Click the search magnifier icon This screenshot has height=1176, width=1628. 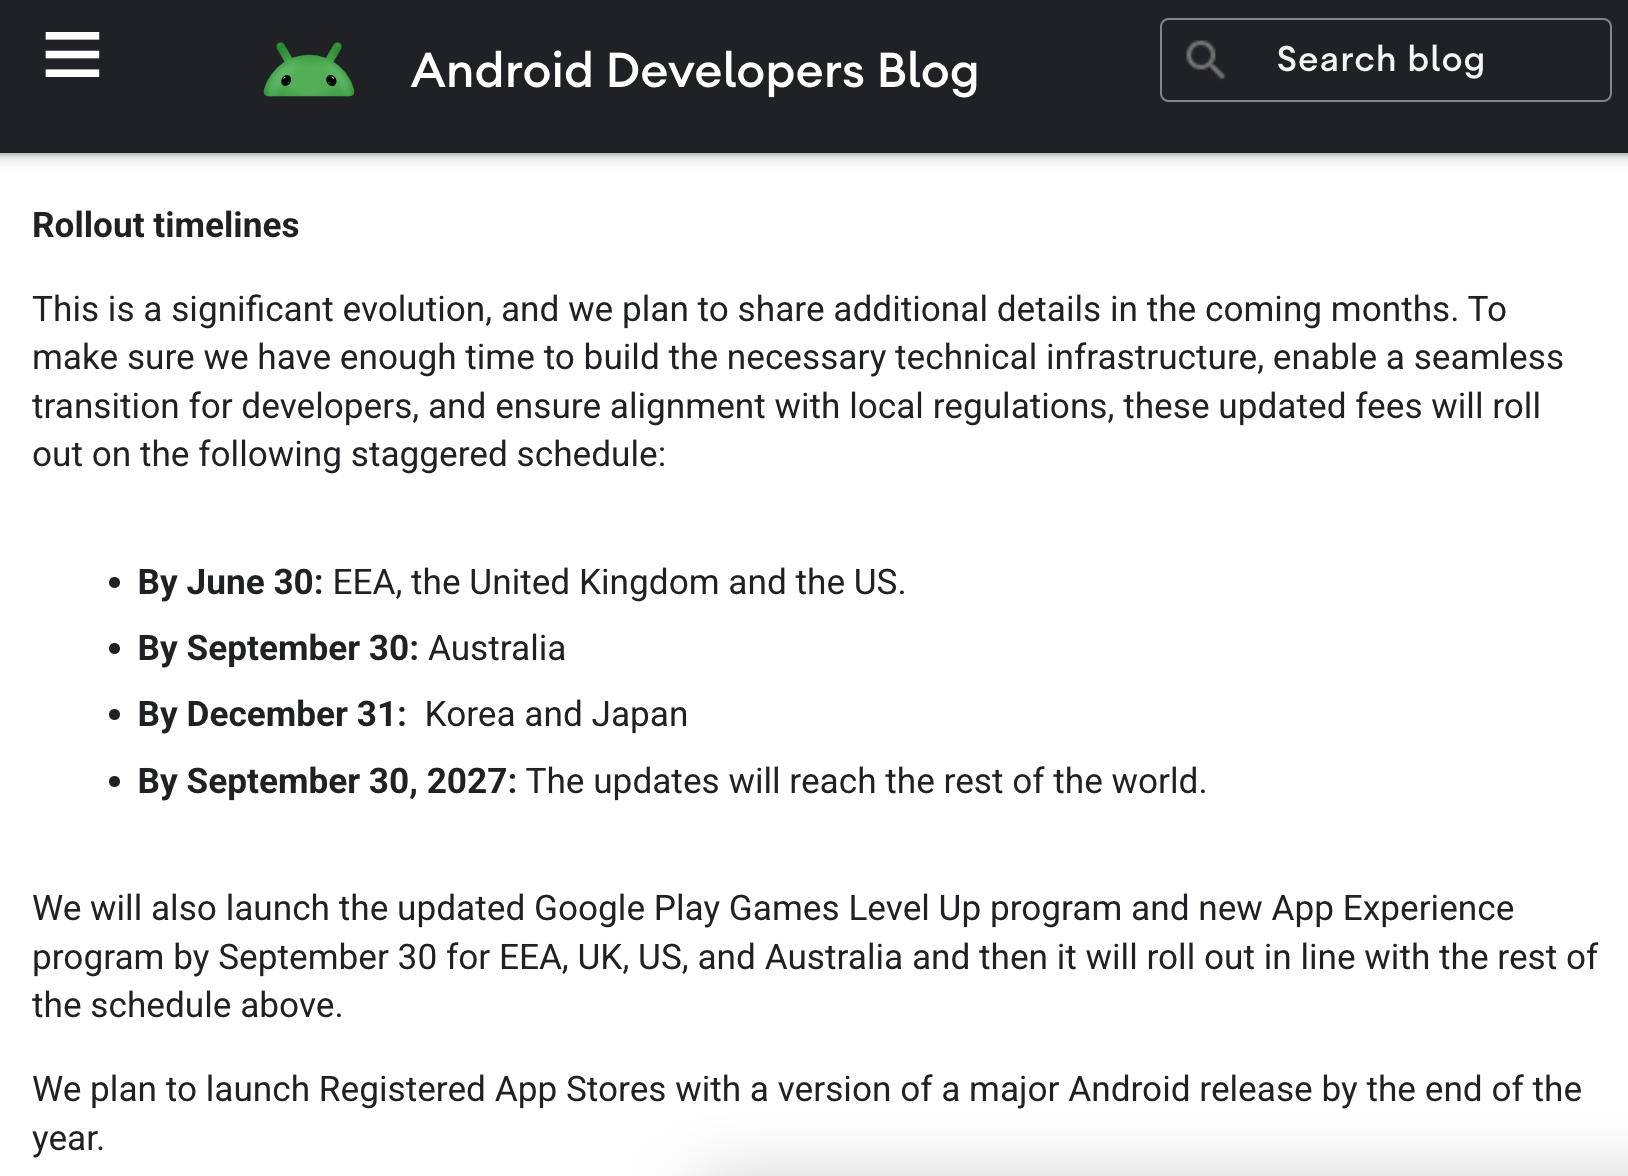[x=1205, y=60]
